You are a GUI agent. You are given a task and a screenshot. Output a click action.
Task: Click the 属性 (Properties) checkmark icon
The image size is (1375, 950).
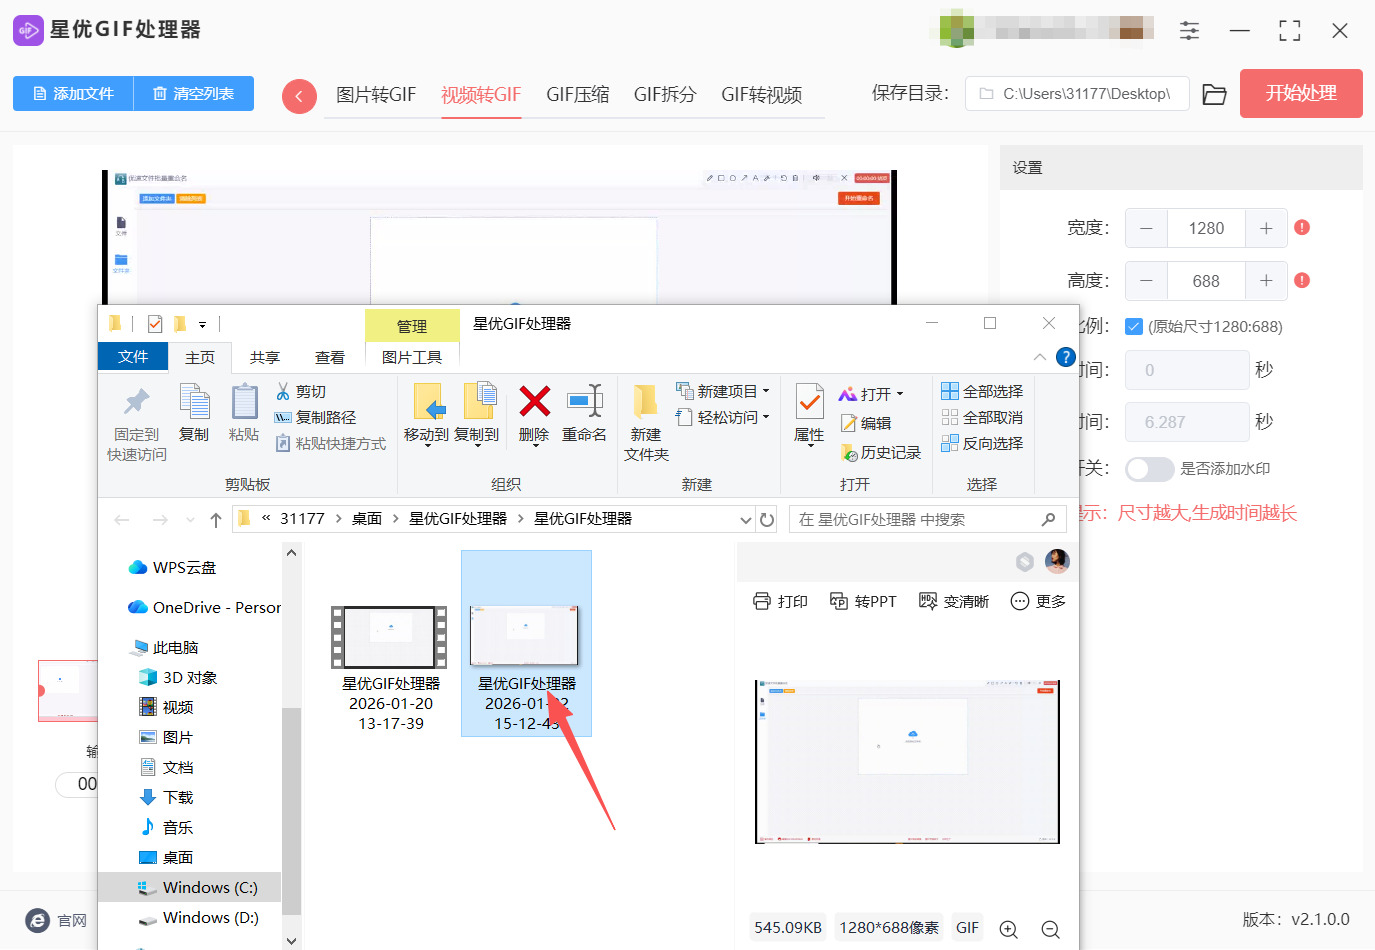tap(808, 404)
